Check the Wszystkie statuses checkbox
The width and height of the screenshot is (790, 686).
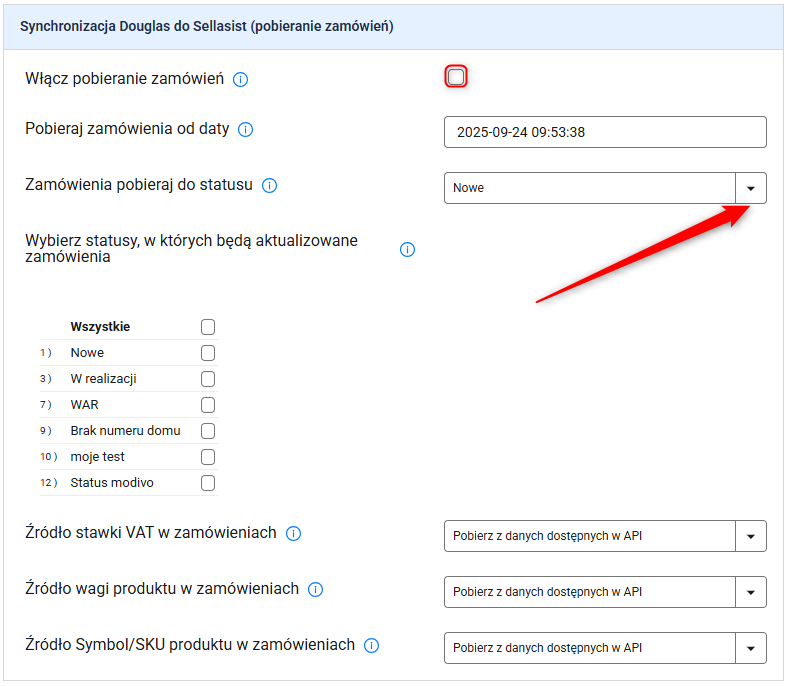point(208,327)
